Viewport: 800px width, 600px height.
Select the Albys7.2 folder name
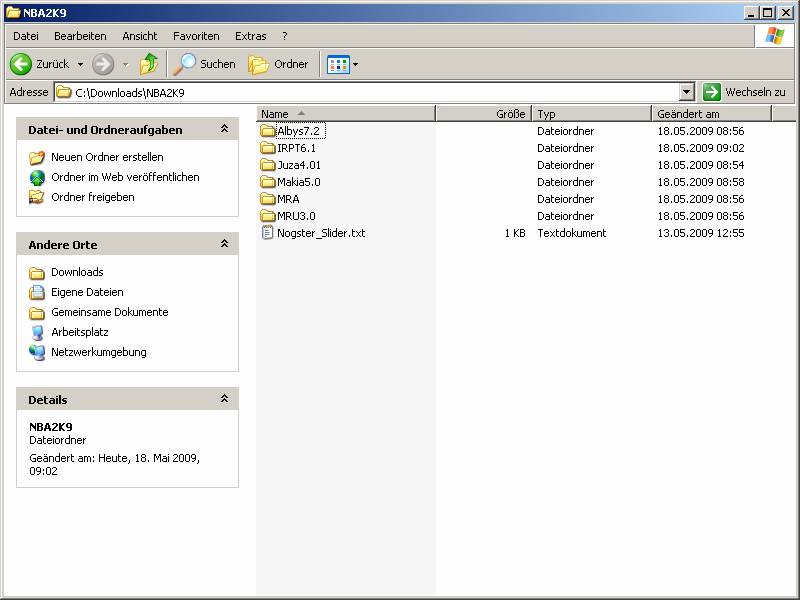click(298, 131)
